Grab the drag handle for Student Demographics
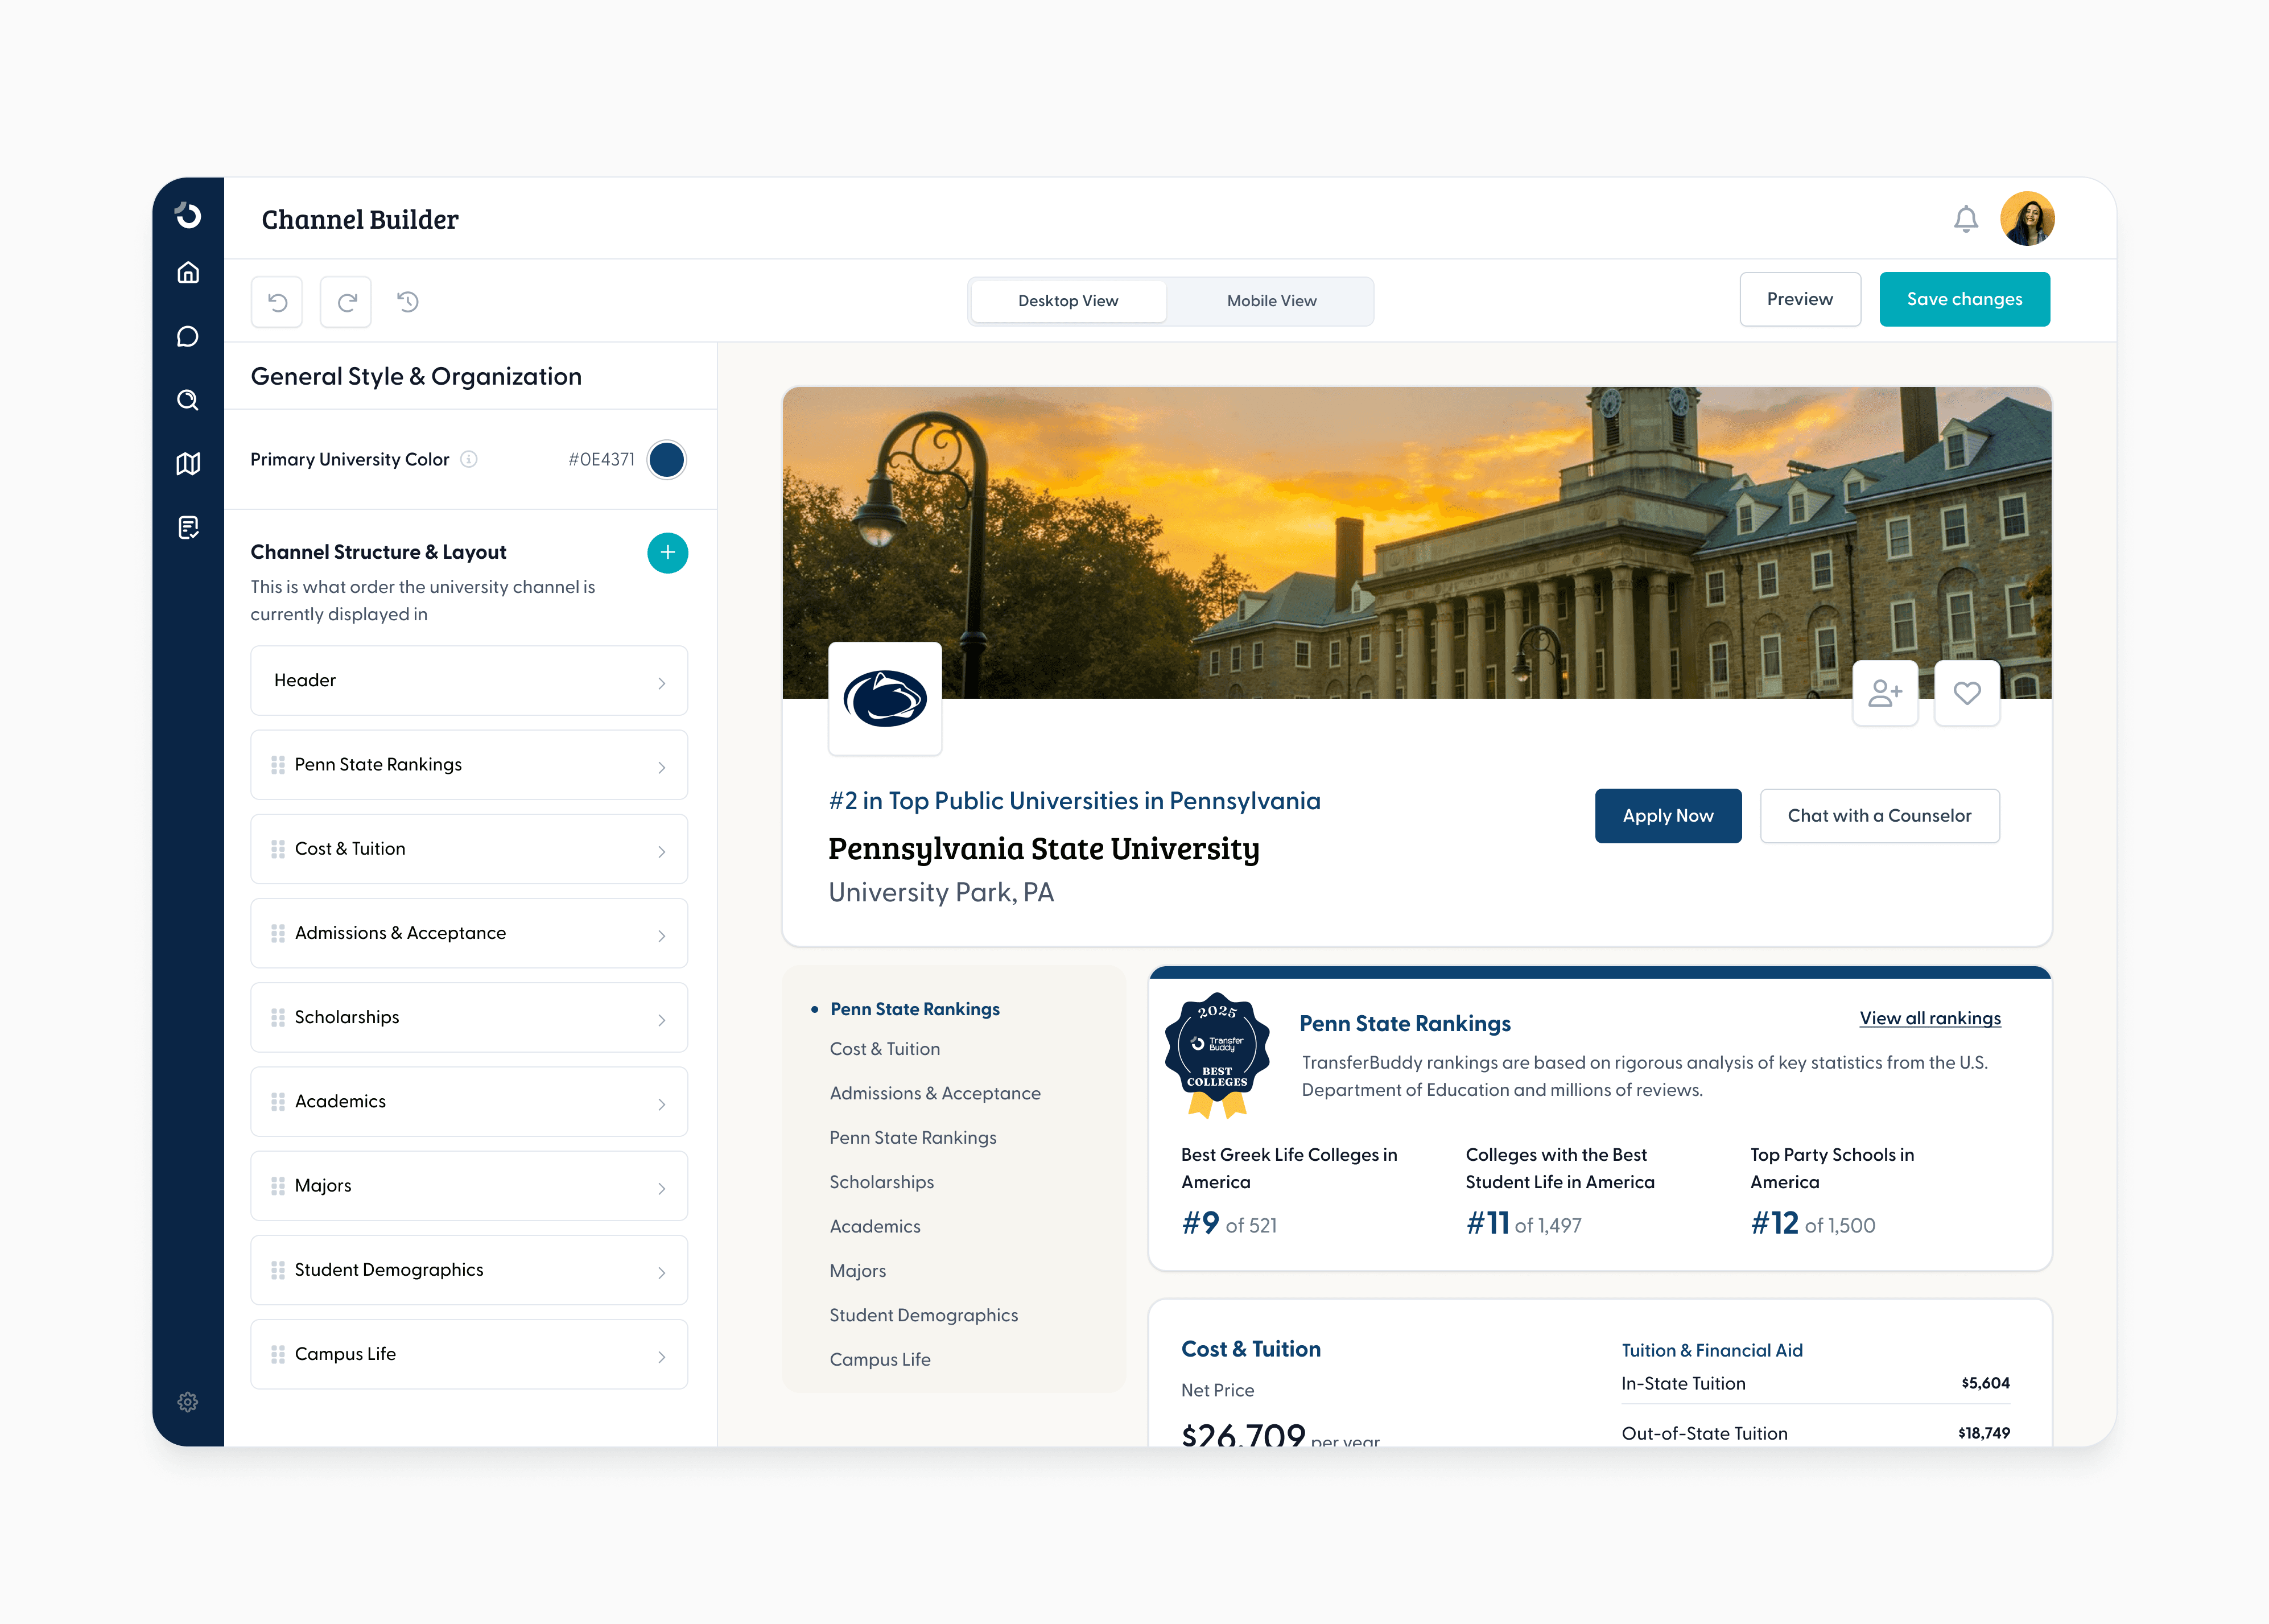Screen dimensions: 2269x1624 pos(278,1270)
